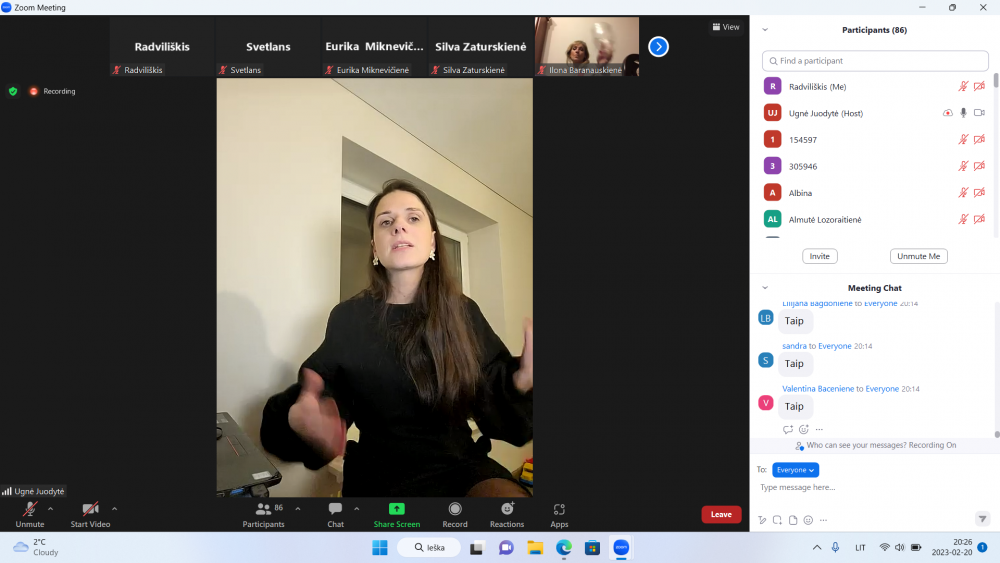The image size is (1000, 563).
Task: Toggle the Chat panel button
Action: (x=335, y=514)
